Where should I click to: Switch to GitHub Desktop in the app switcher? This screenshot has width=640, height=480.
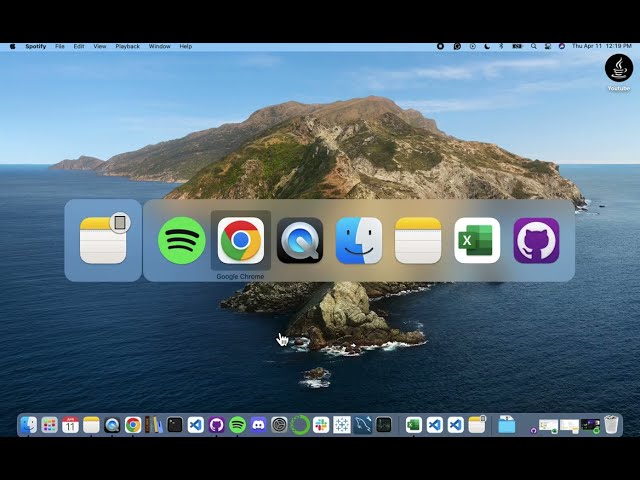point(536,240)
